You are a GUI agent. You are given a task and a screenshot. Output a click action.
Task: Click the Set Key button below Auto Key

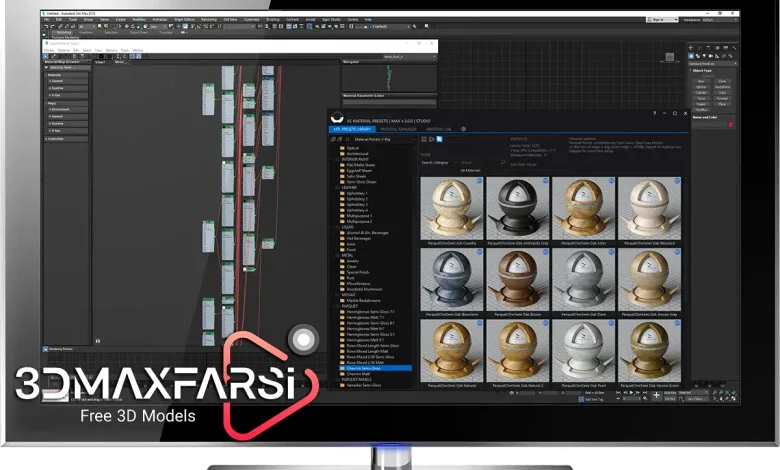click(x=670, y=399)
